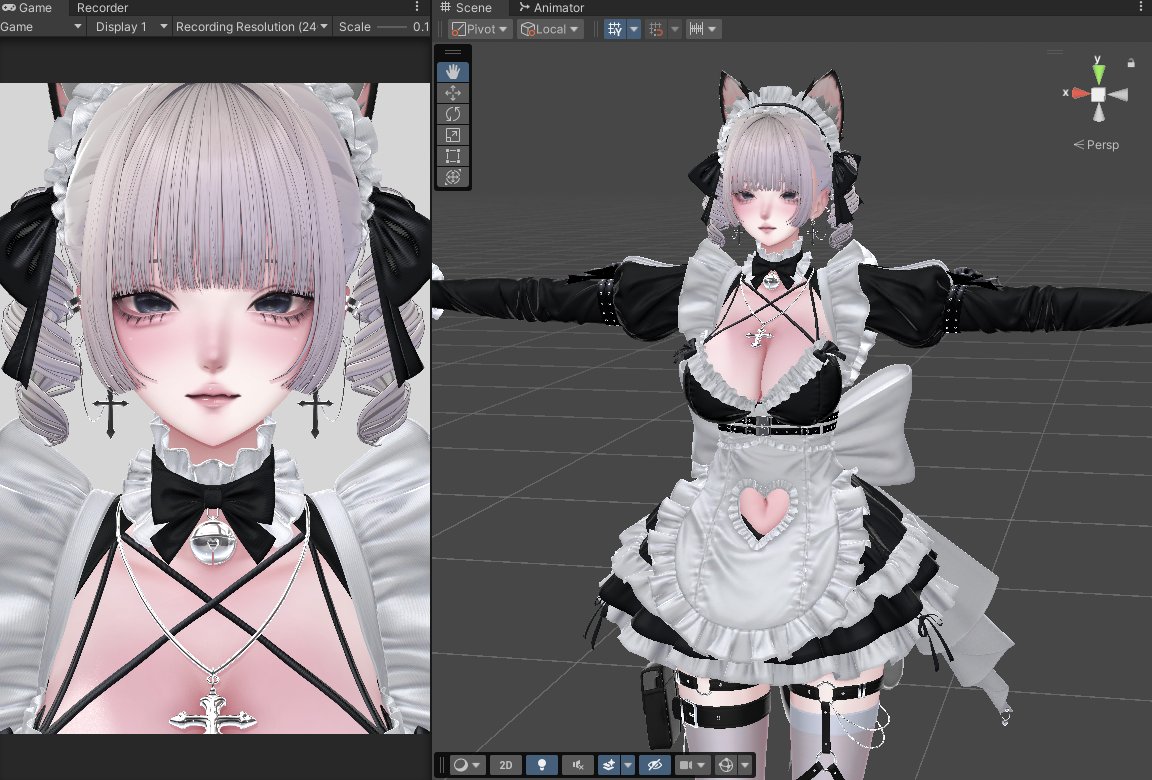Screen dimensions: 1152x780
Task: Open the Local handle rotation dropdown
Action: tap(550, 29)
